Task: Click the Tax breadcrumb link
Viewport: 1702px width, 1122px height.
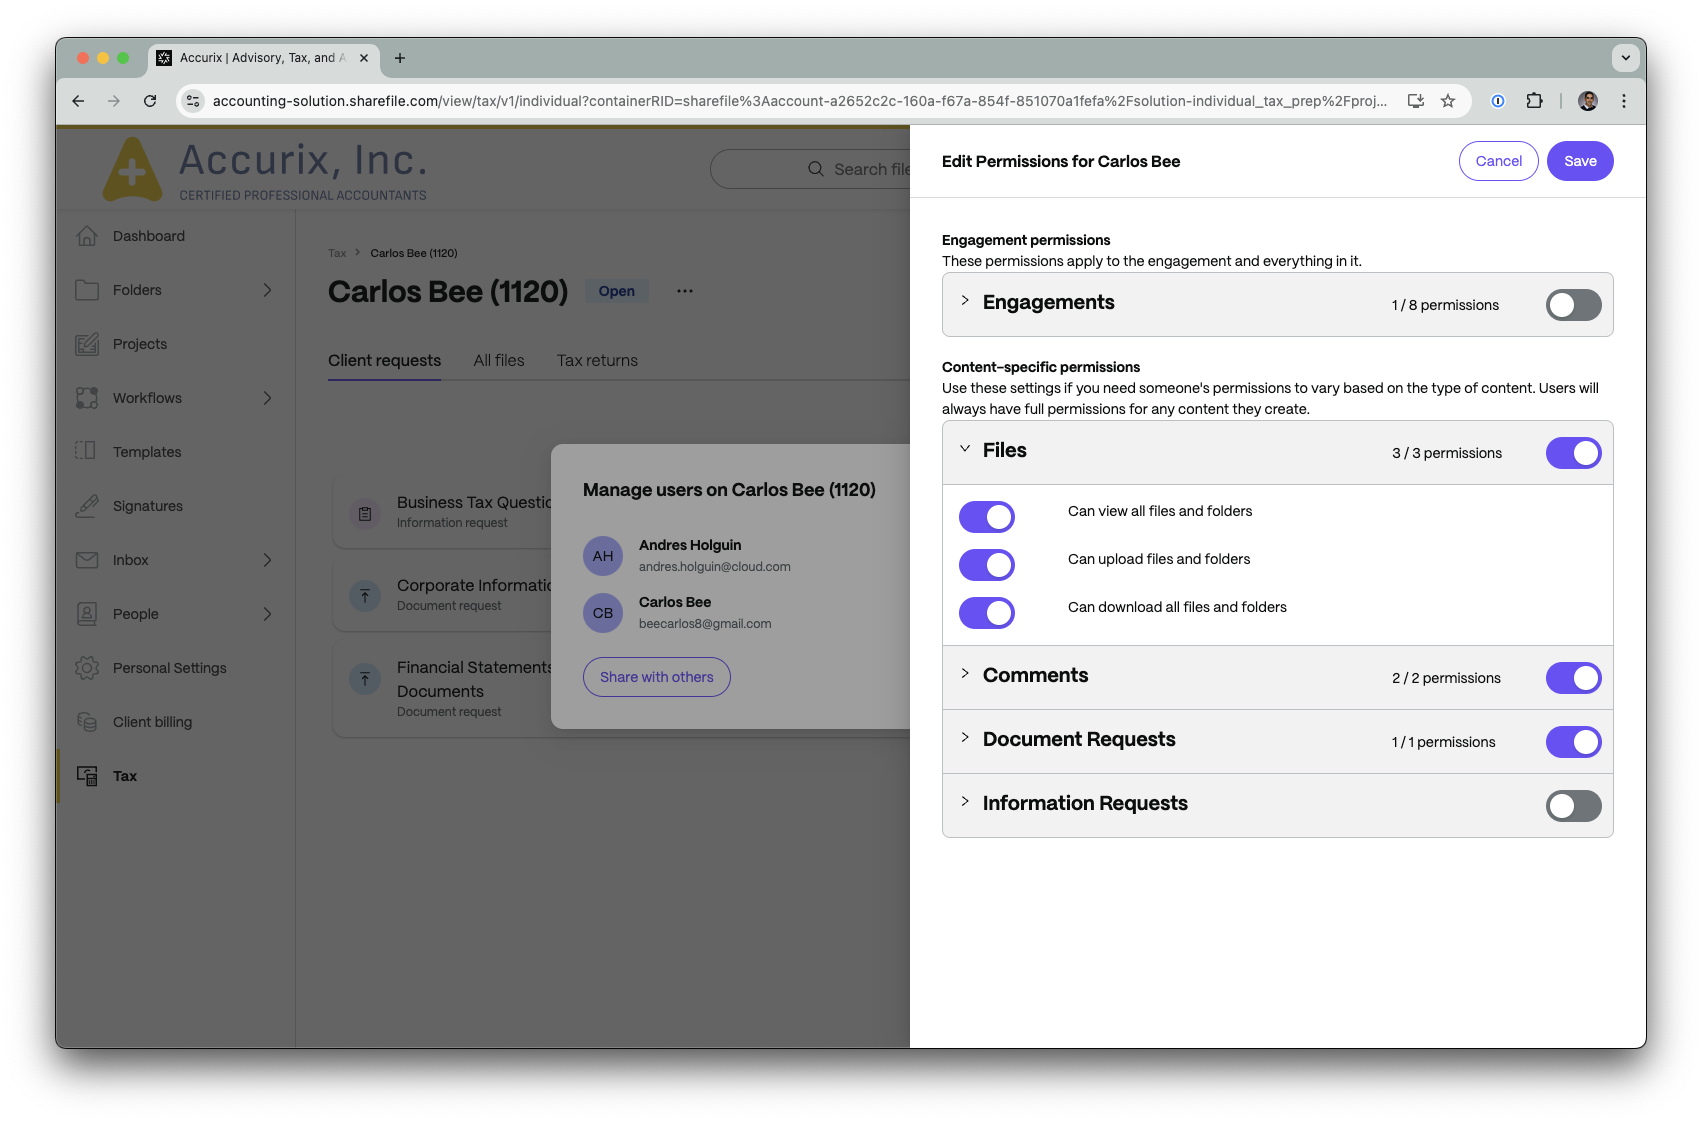Action: click(337, 253)
